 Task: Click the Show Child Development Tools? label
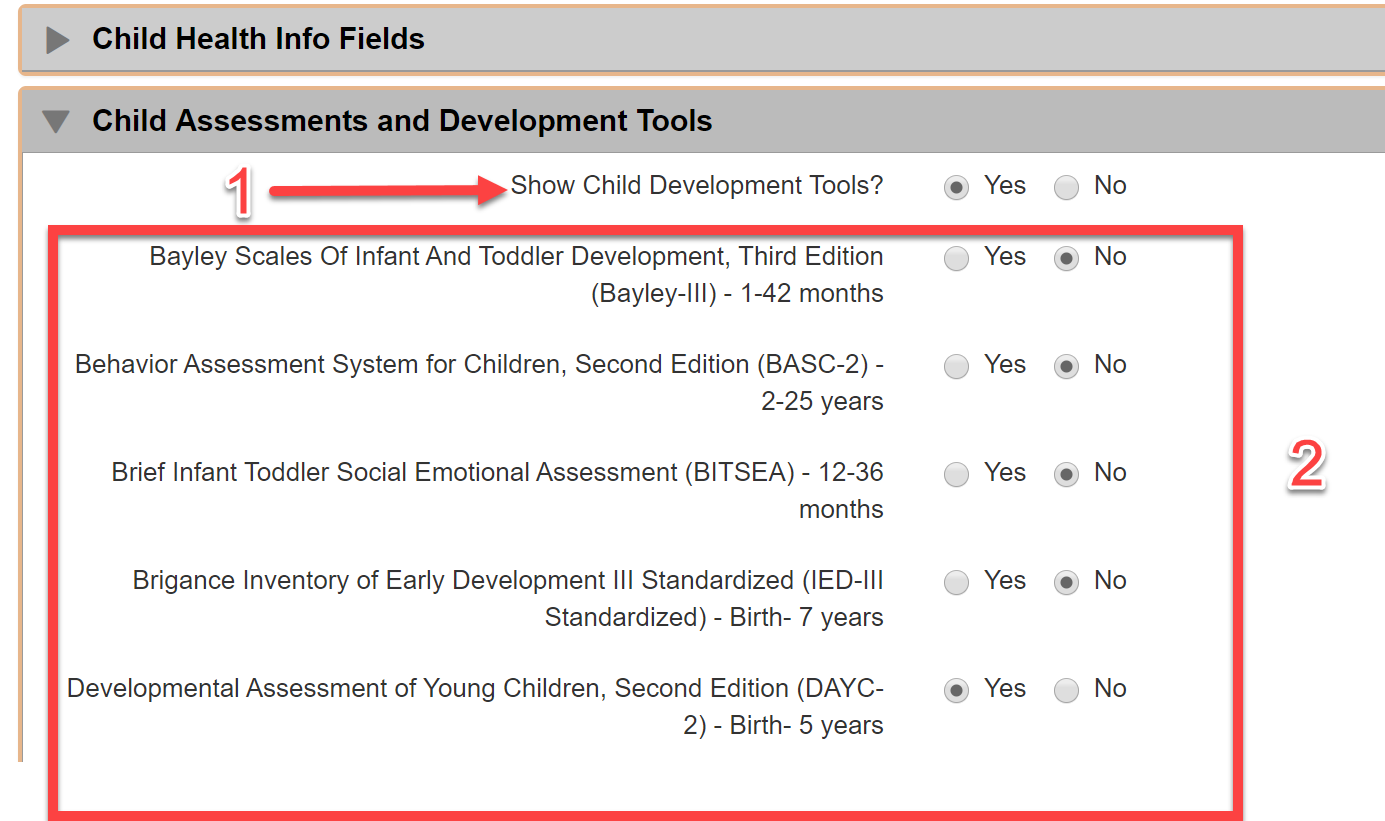coord(697,186)
